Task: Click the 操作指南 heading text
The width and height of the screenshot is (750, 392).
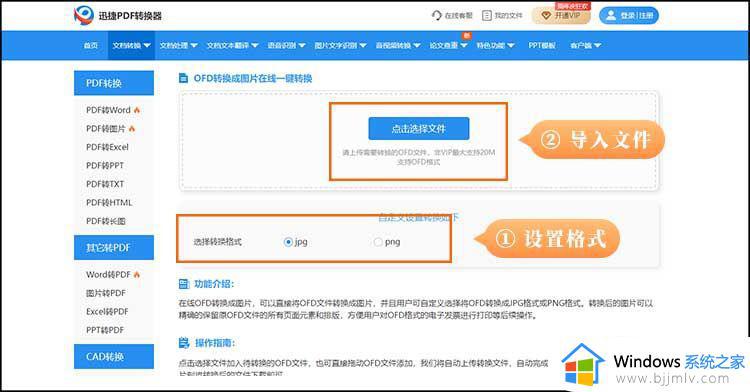Action: coord(215,343)
